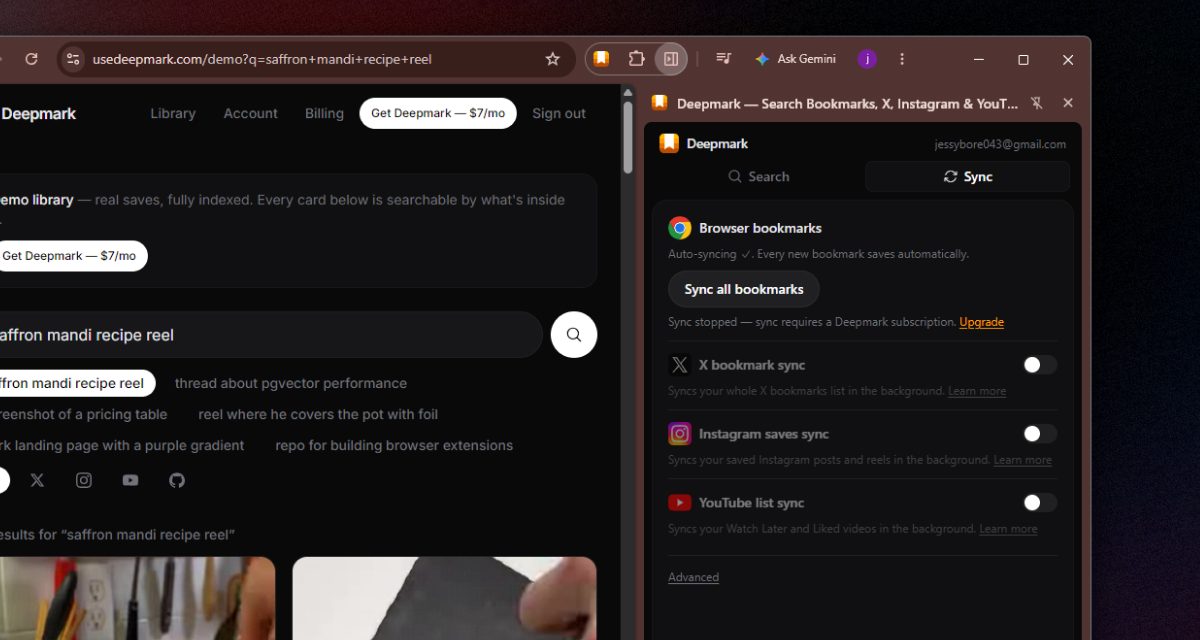Open Ask Gemini
The width and height of the screenshot is (1200, 640).
[796, 59]
